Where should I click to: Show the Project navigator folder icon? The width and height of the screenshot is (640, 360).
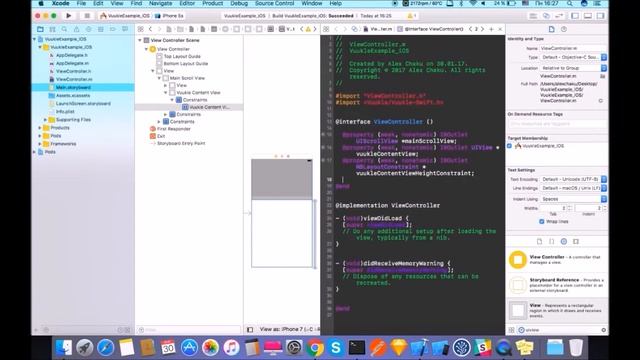point(40,29)
